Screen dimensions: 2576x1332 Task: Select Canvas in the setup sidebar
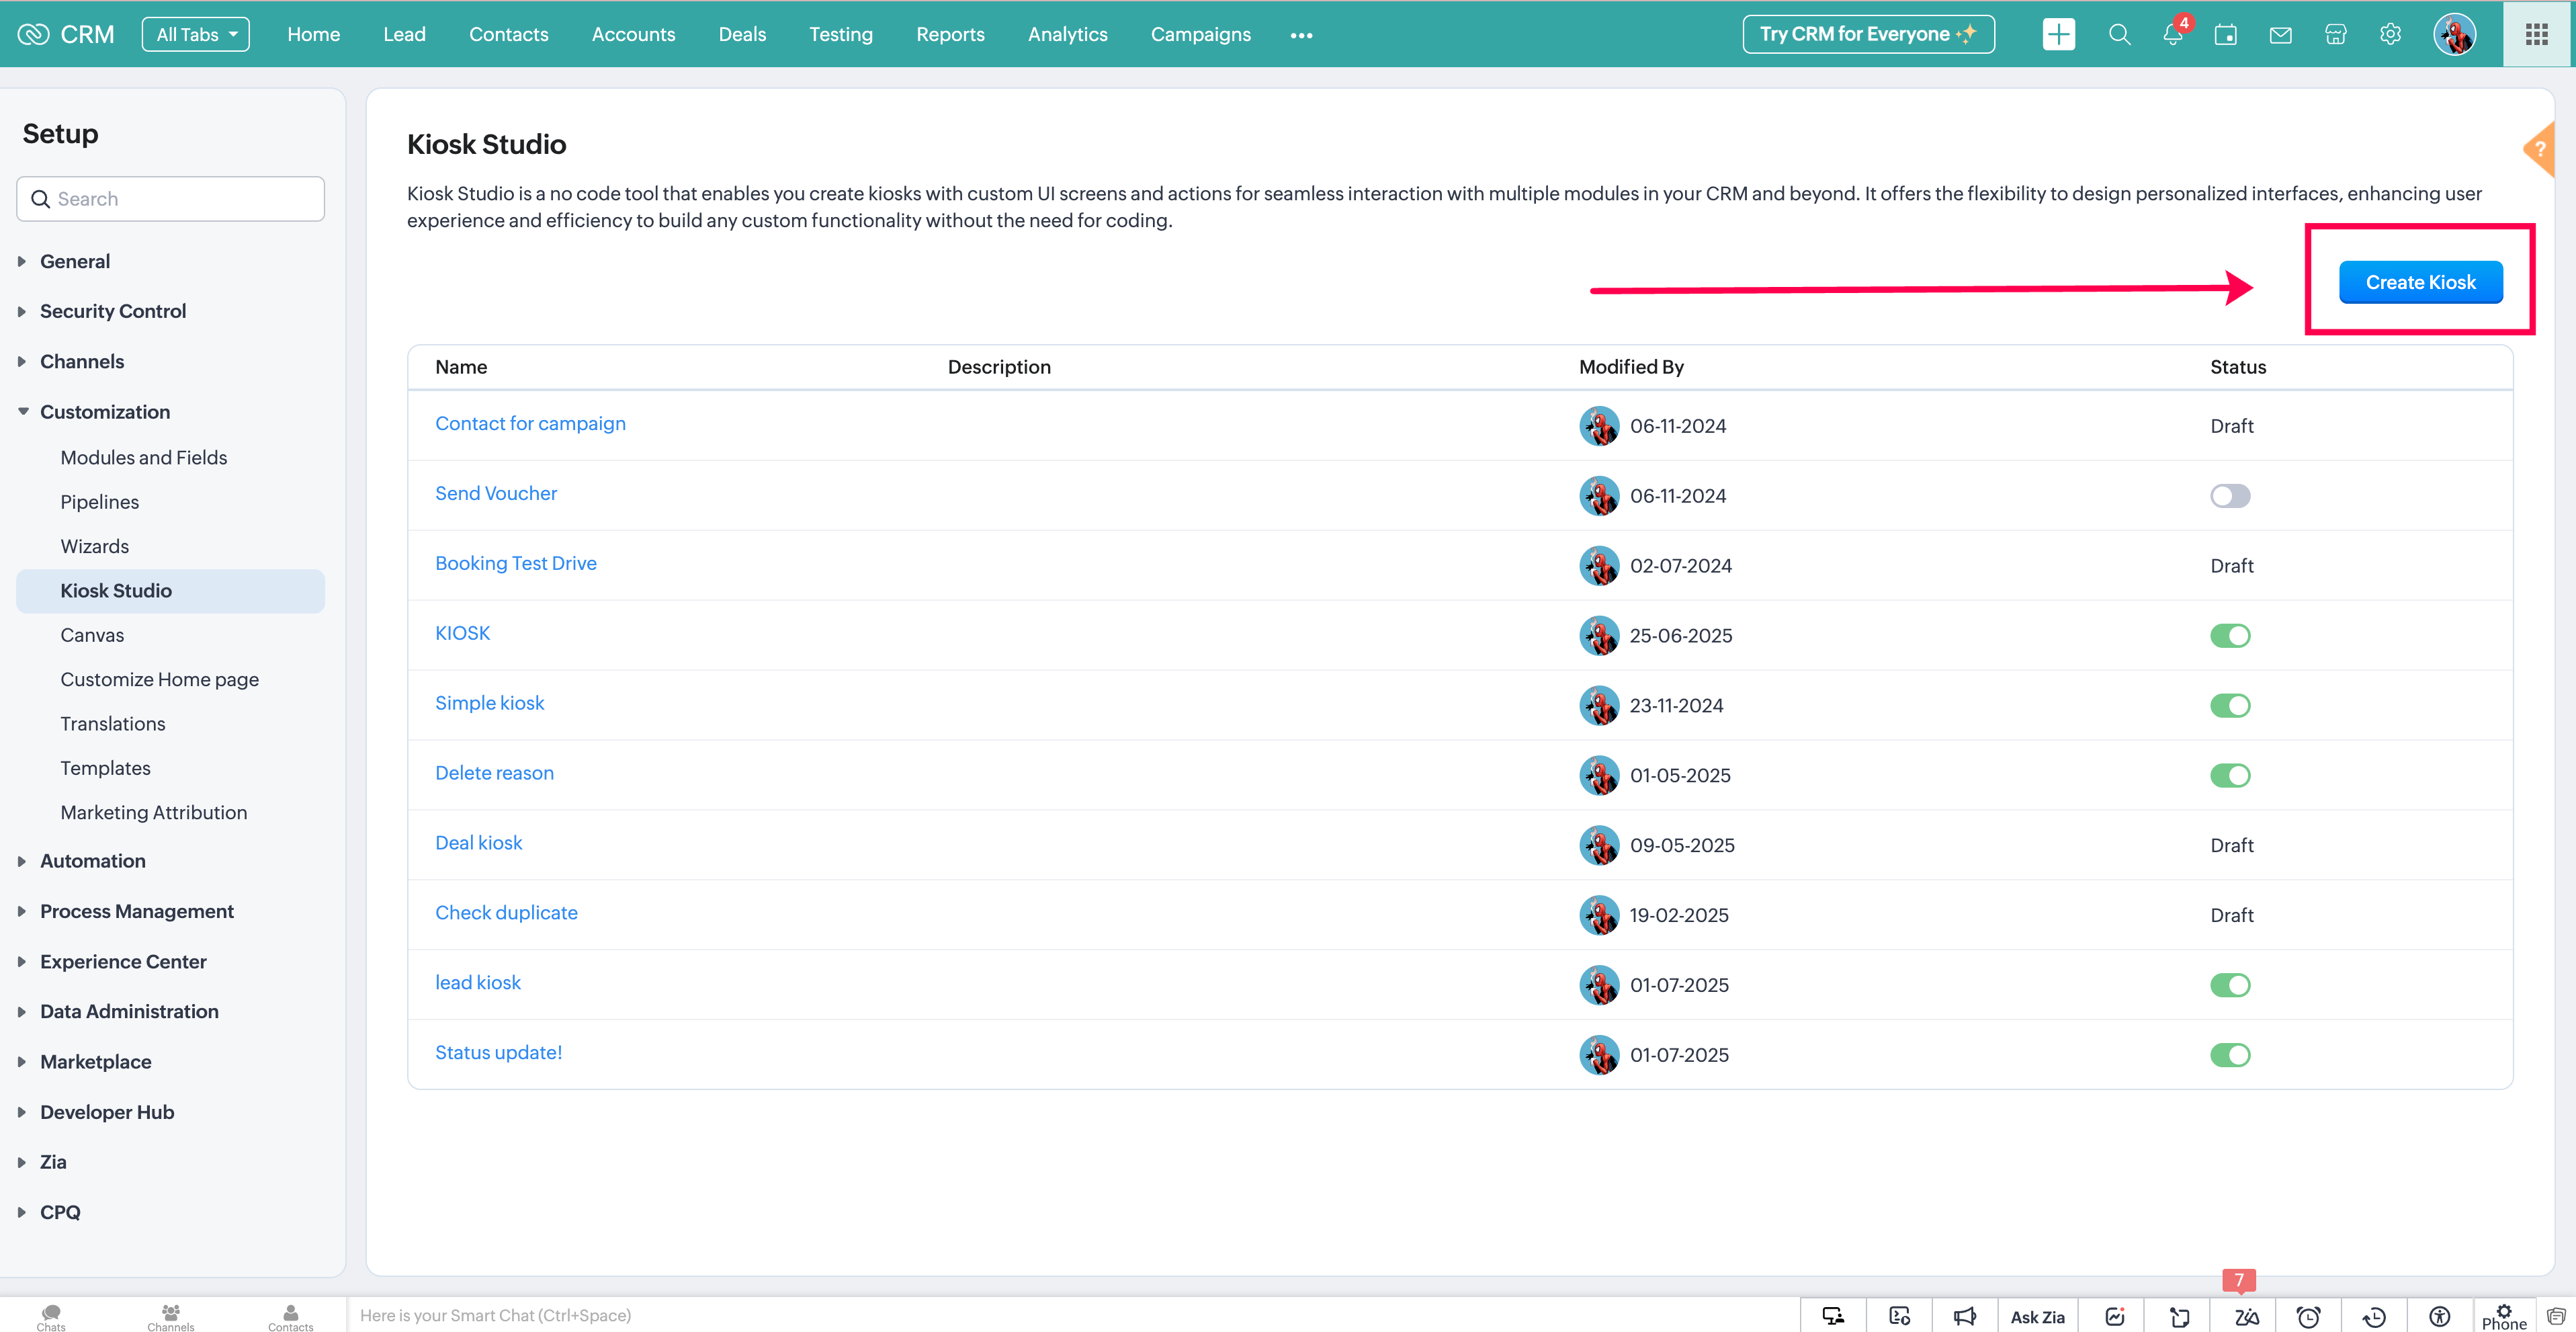92,635
